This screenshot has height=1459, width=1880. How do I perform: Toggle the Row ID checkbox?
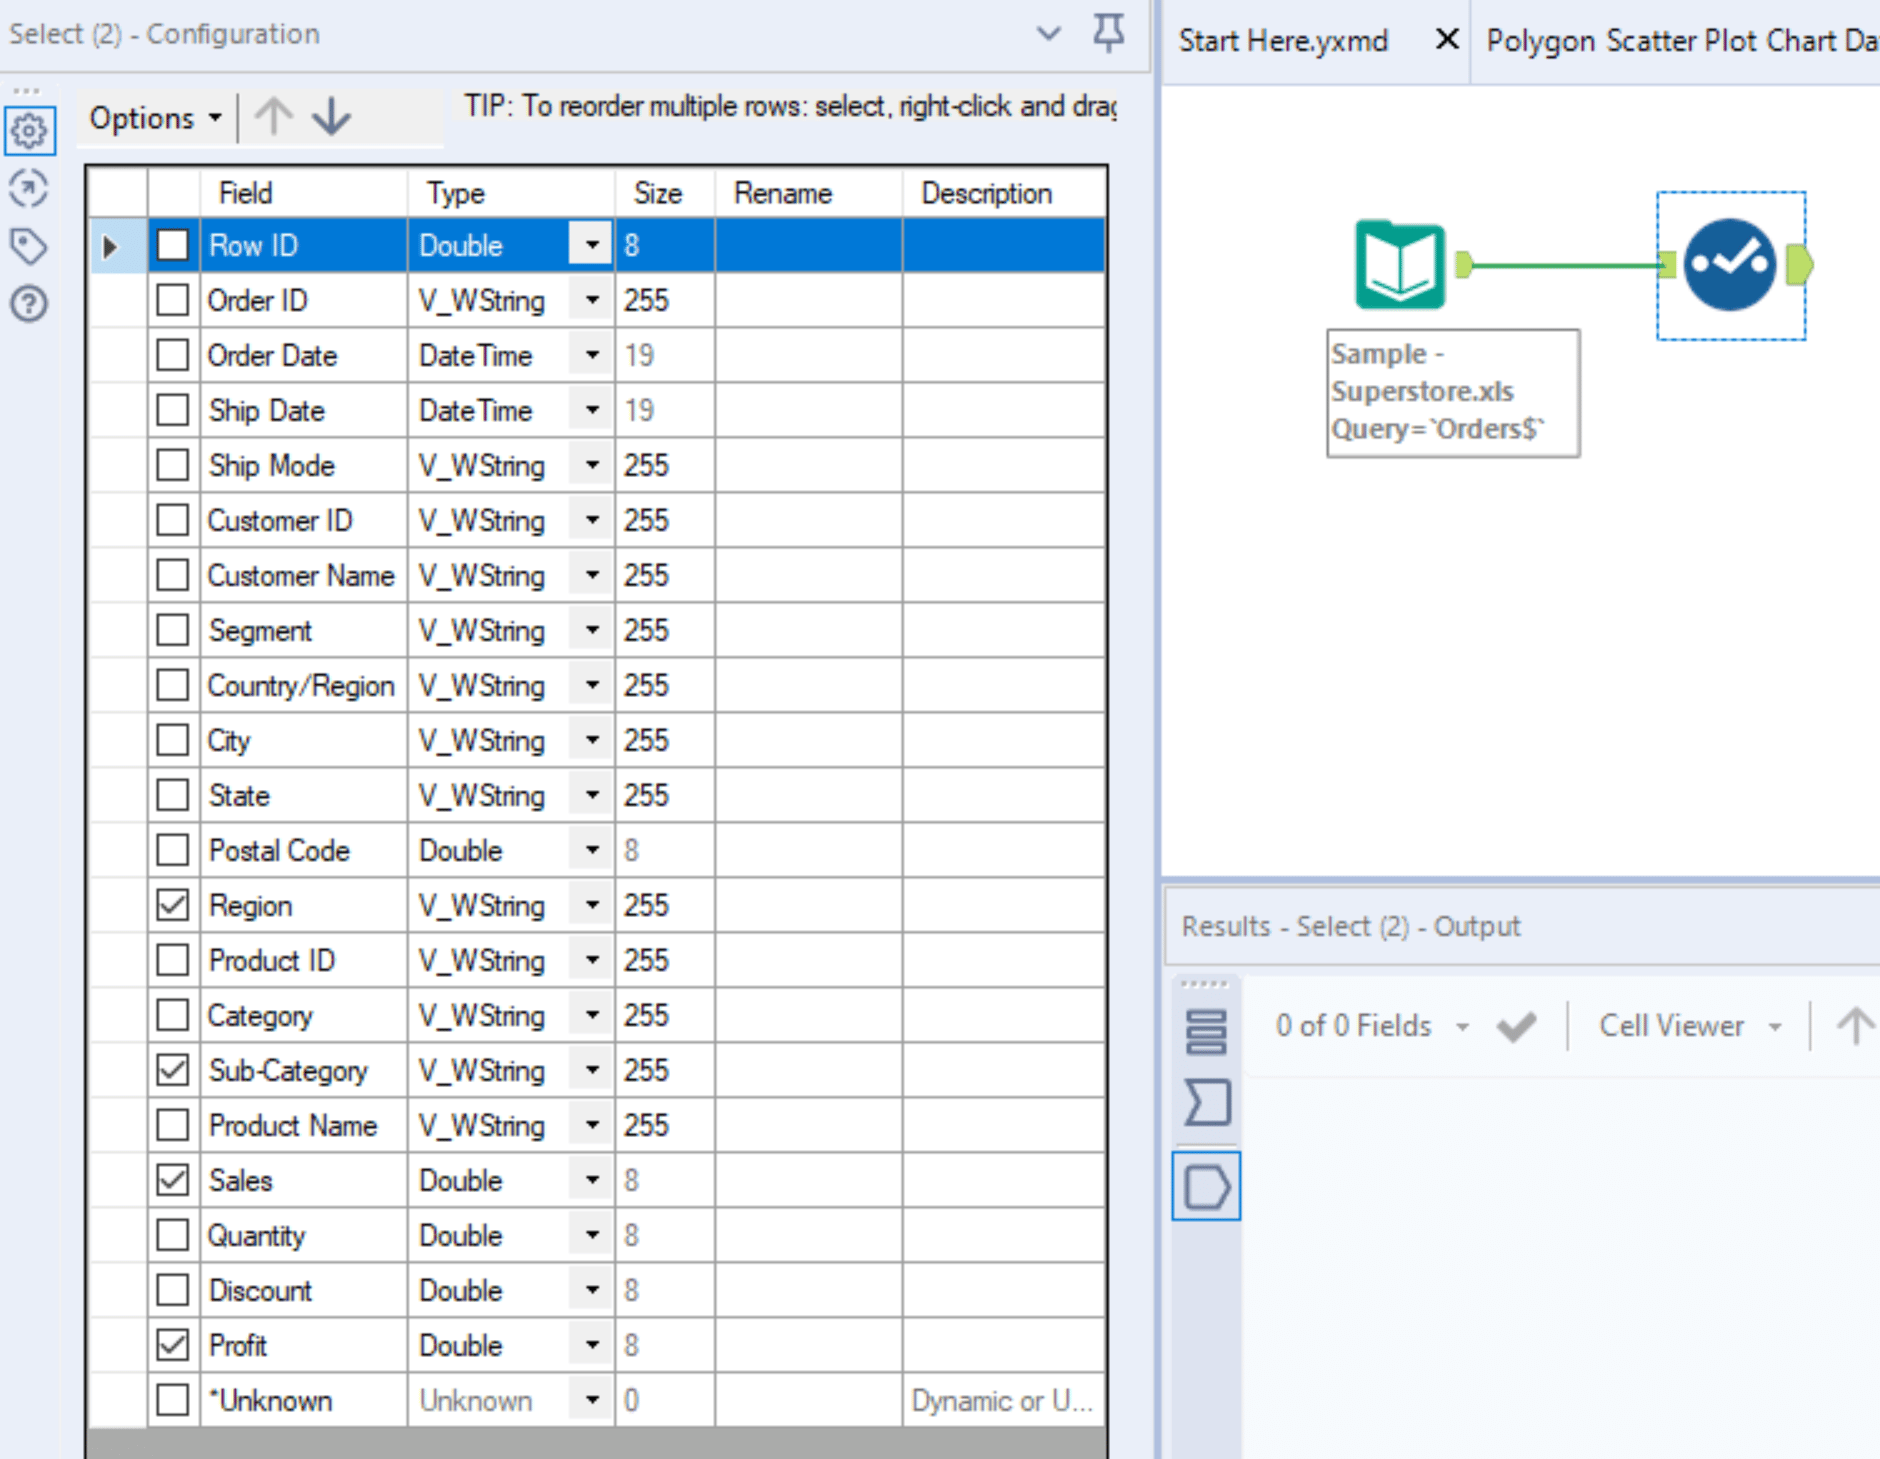173,245
